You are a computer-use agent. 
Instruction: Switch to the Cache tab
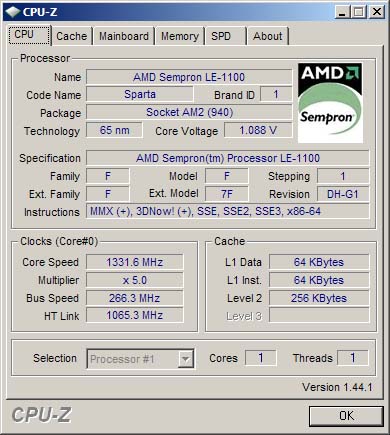(x=71, y=36)
